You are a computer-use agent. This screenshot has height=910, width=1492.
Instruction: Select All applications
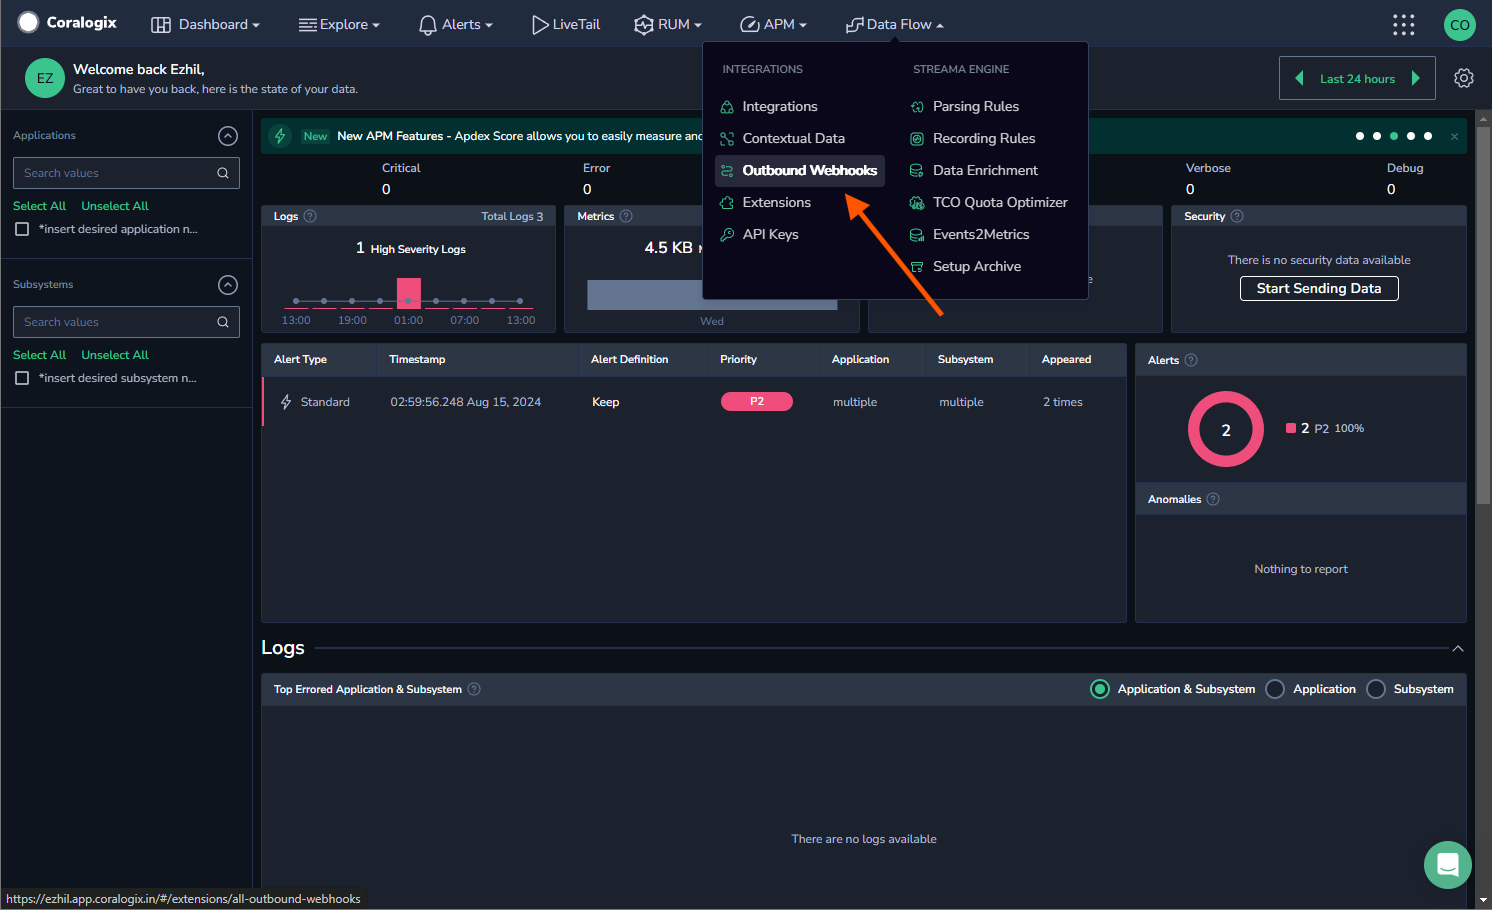(39, 206)
